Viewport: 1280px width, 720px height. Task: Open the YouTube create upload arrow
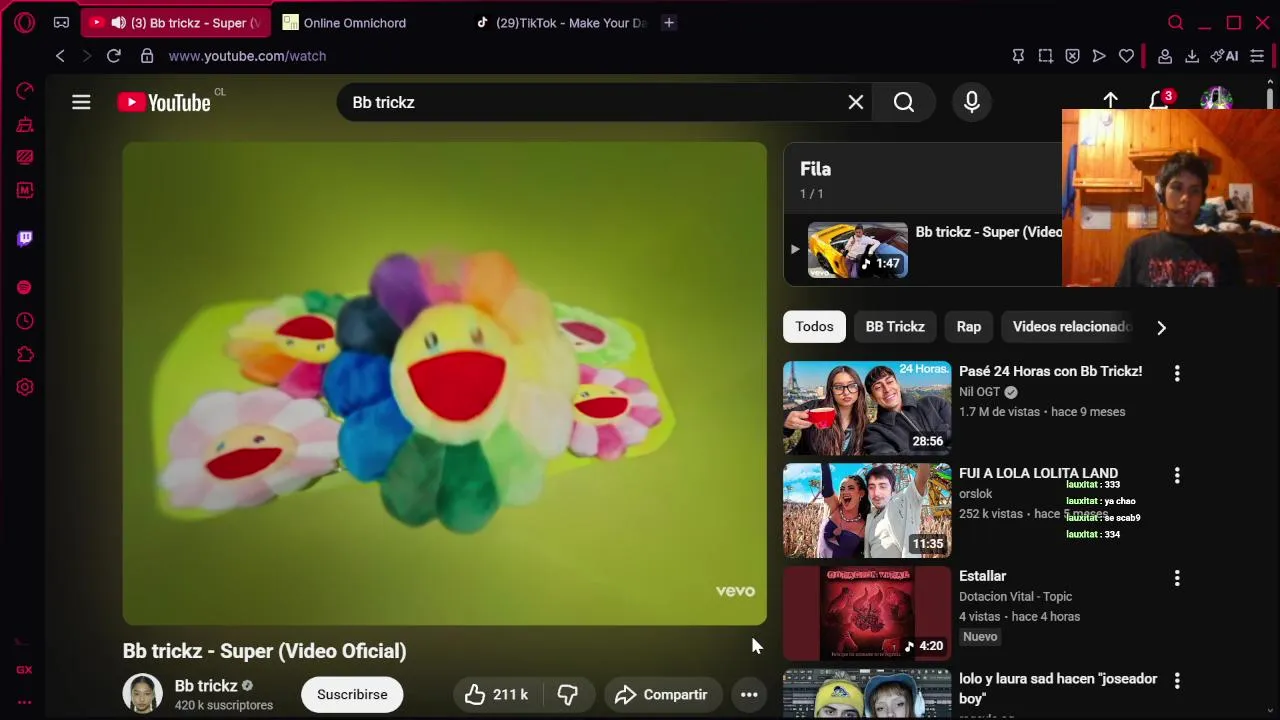point(1111,100)
